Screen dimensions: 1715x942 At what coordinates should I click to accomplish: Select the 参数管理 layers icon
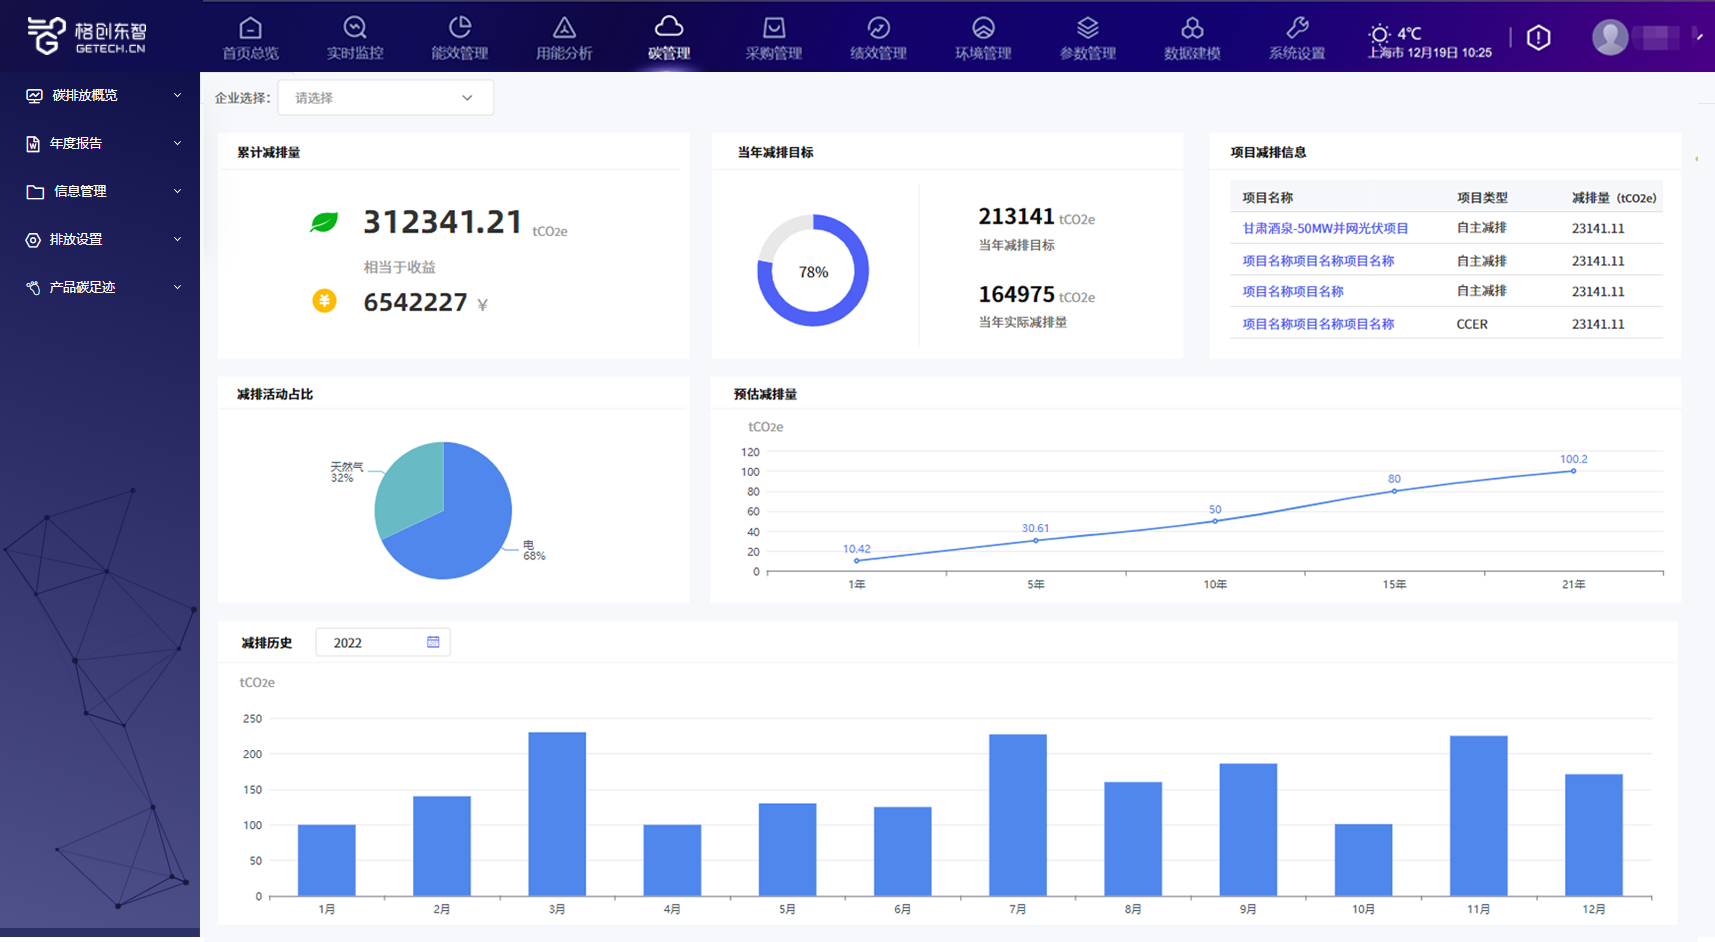1088,28
